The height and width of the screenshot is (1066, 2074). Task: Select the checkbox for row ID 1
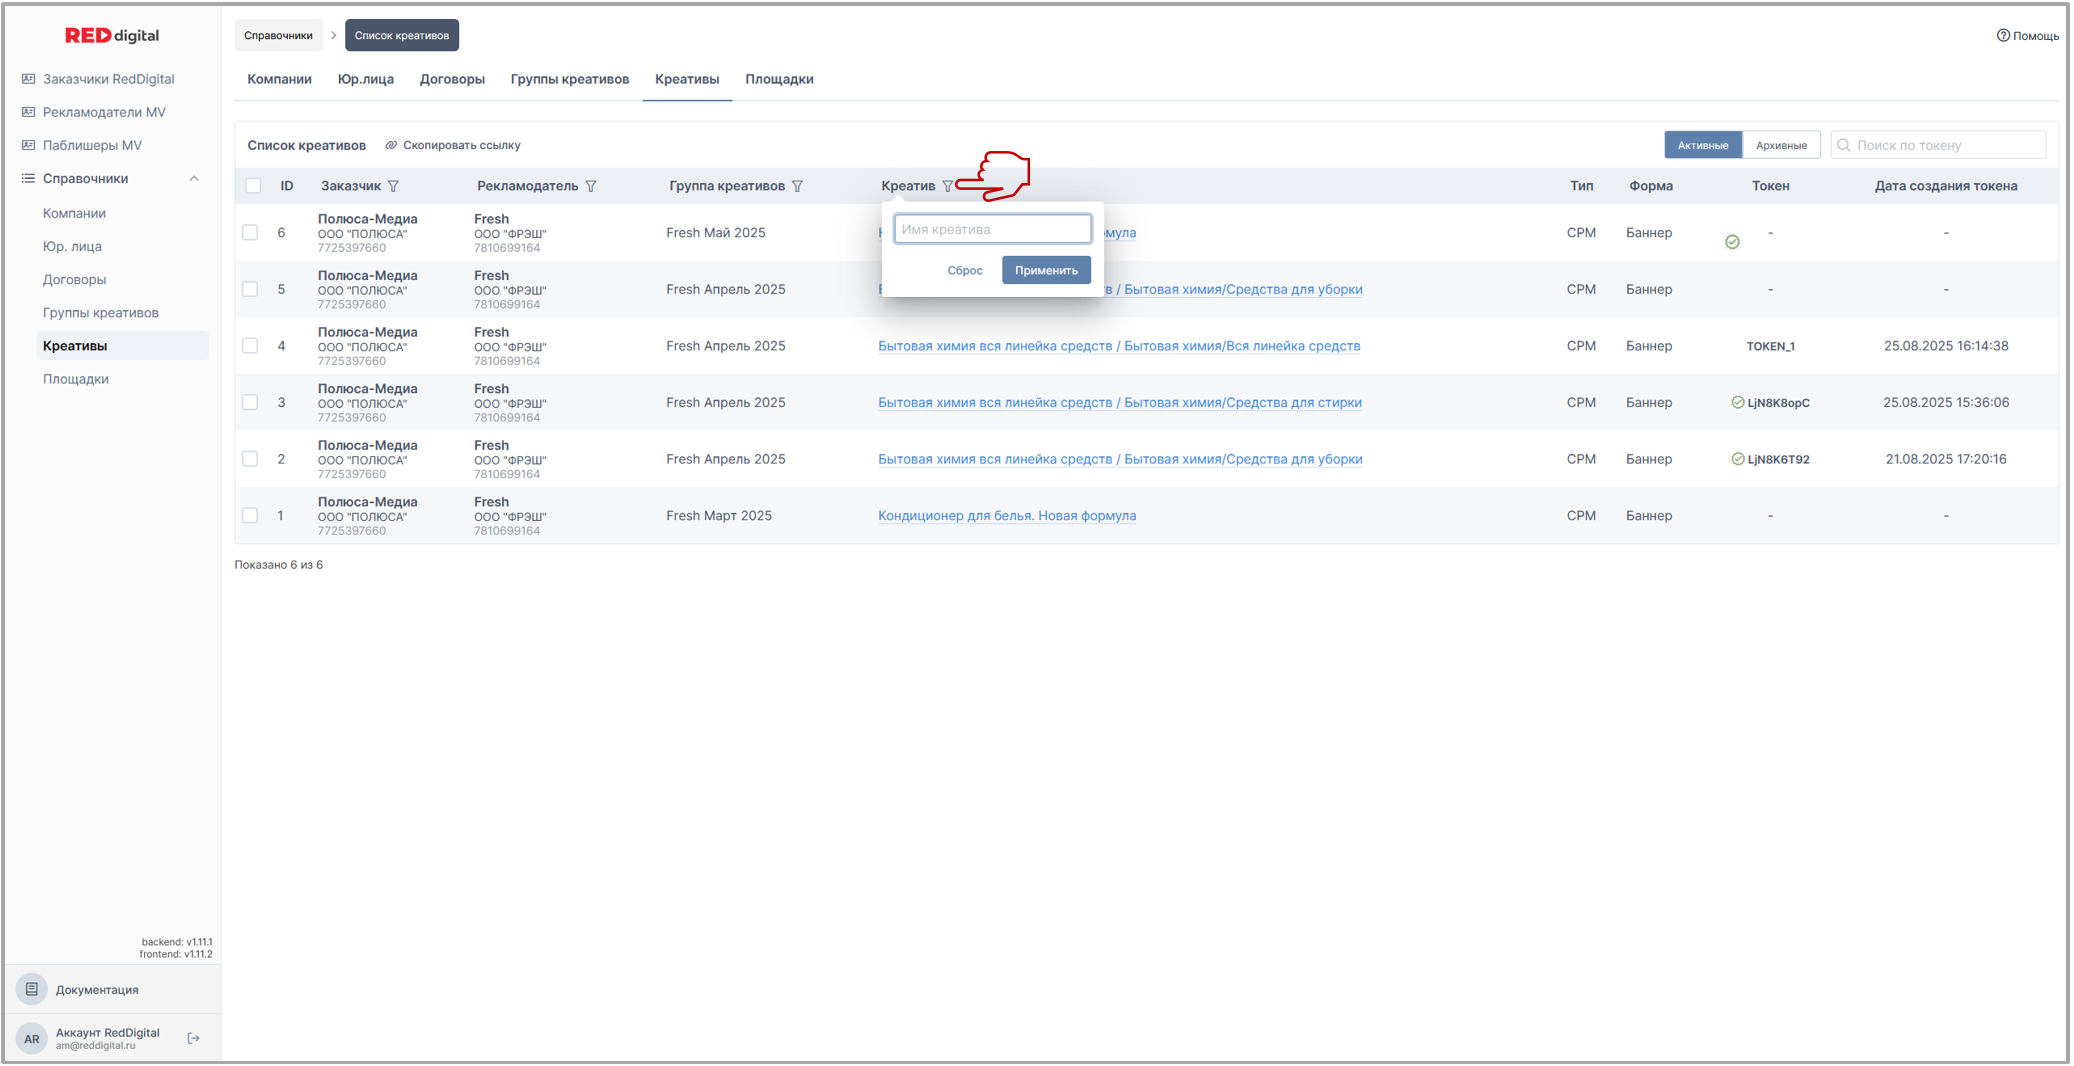pyautogui.click(x=250, y=516)
